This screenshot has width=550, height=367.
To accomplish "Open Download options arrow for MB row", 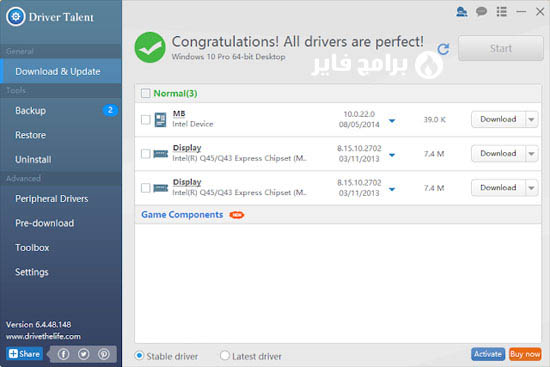I will point(531,120).
